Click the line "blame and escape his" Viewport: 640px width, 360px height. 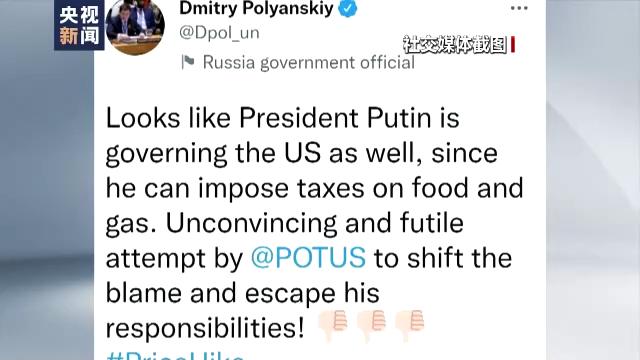[x=242, y=293]
